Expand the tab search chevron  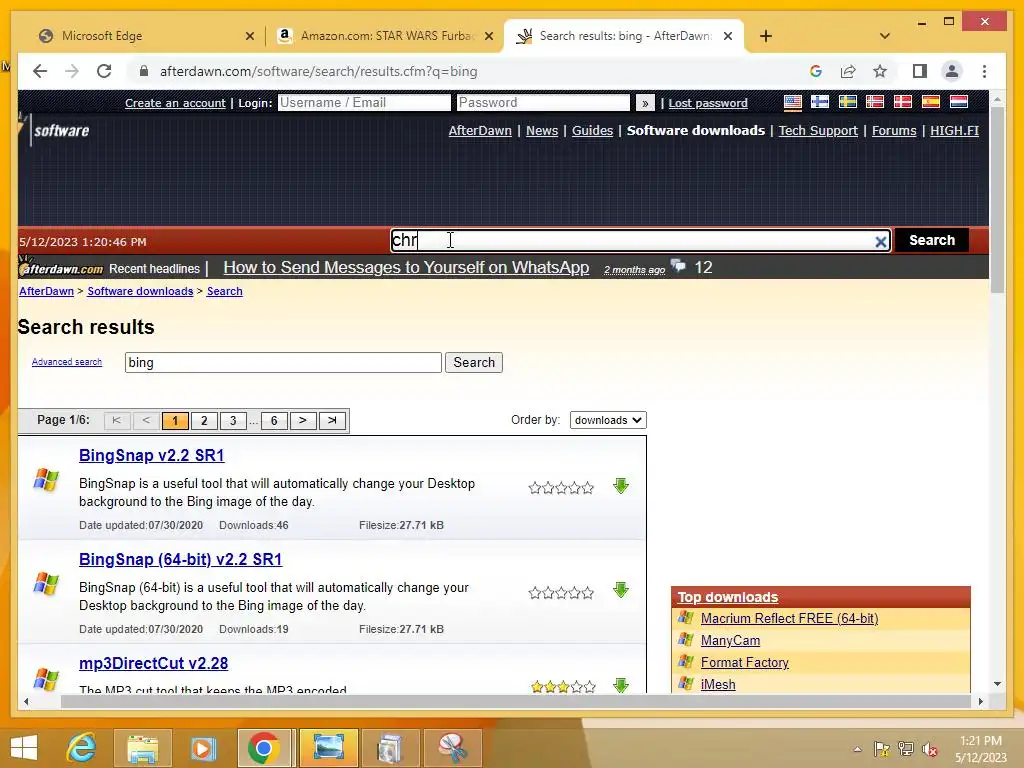(x=885, y=36)
